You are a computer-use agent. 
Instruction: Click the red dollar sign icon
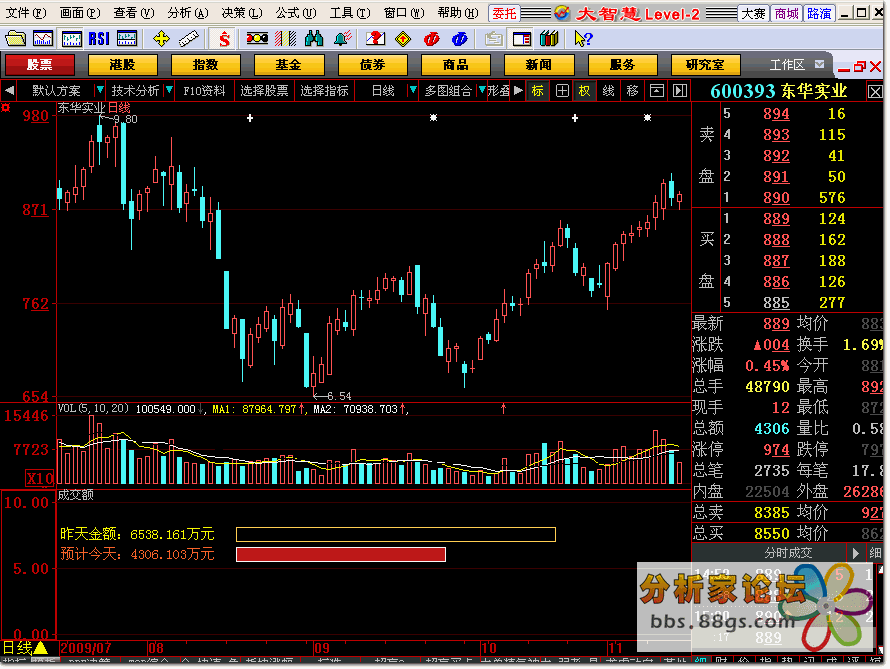coord(224,39)
